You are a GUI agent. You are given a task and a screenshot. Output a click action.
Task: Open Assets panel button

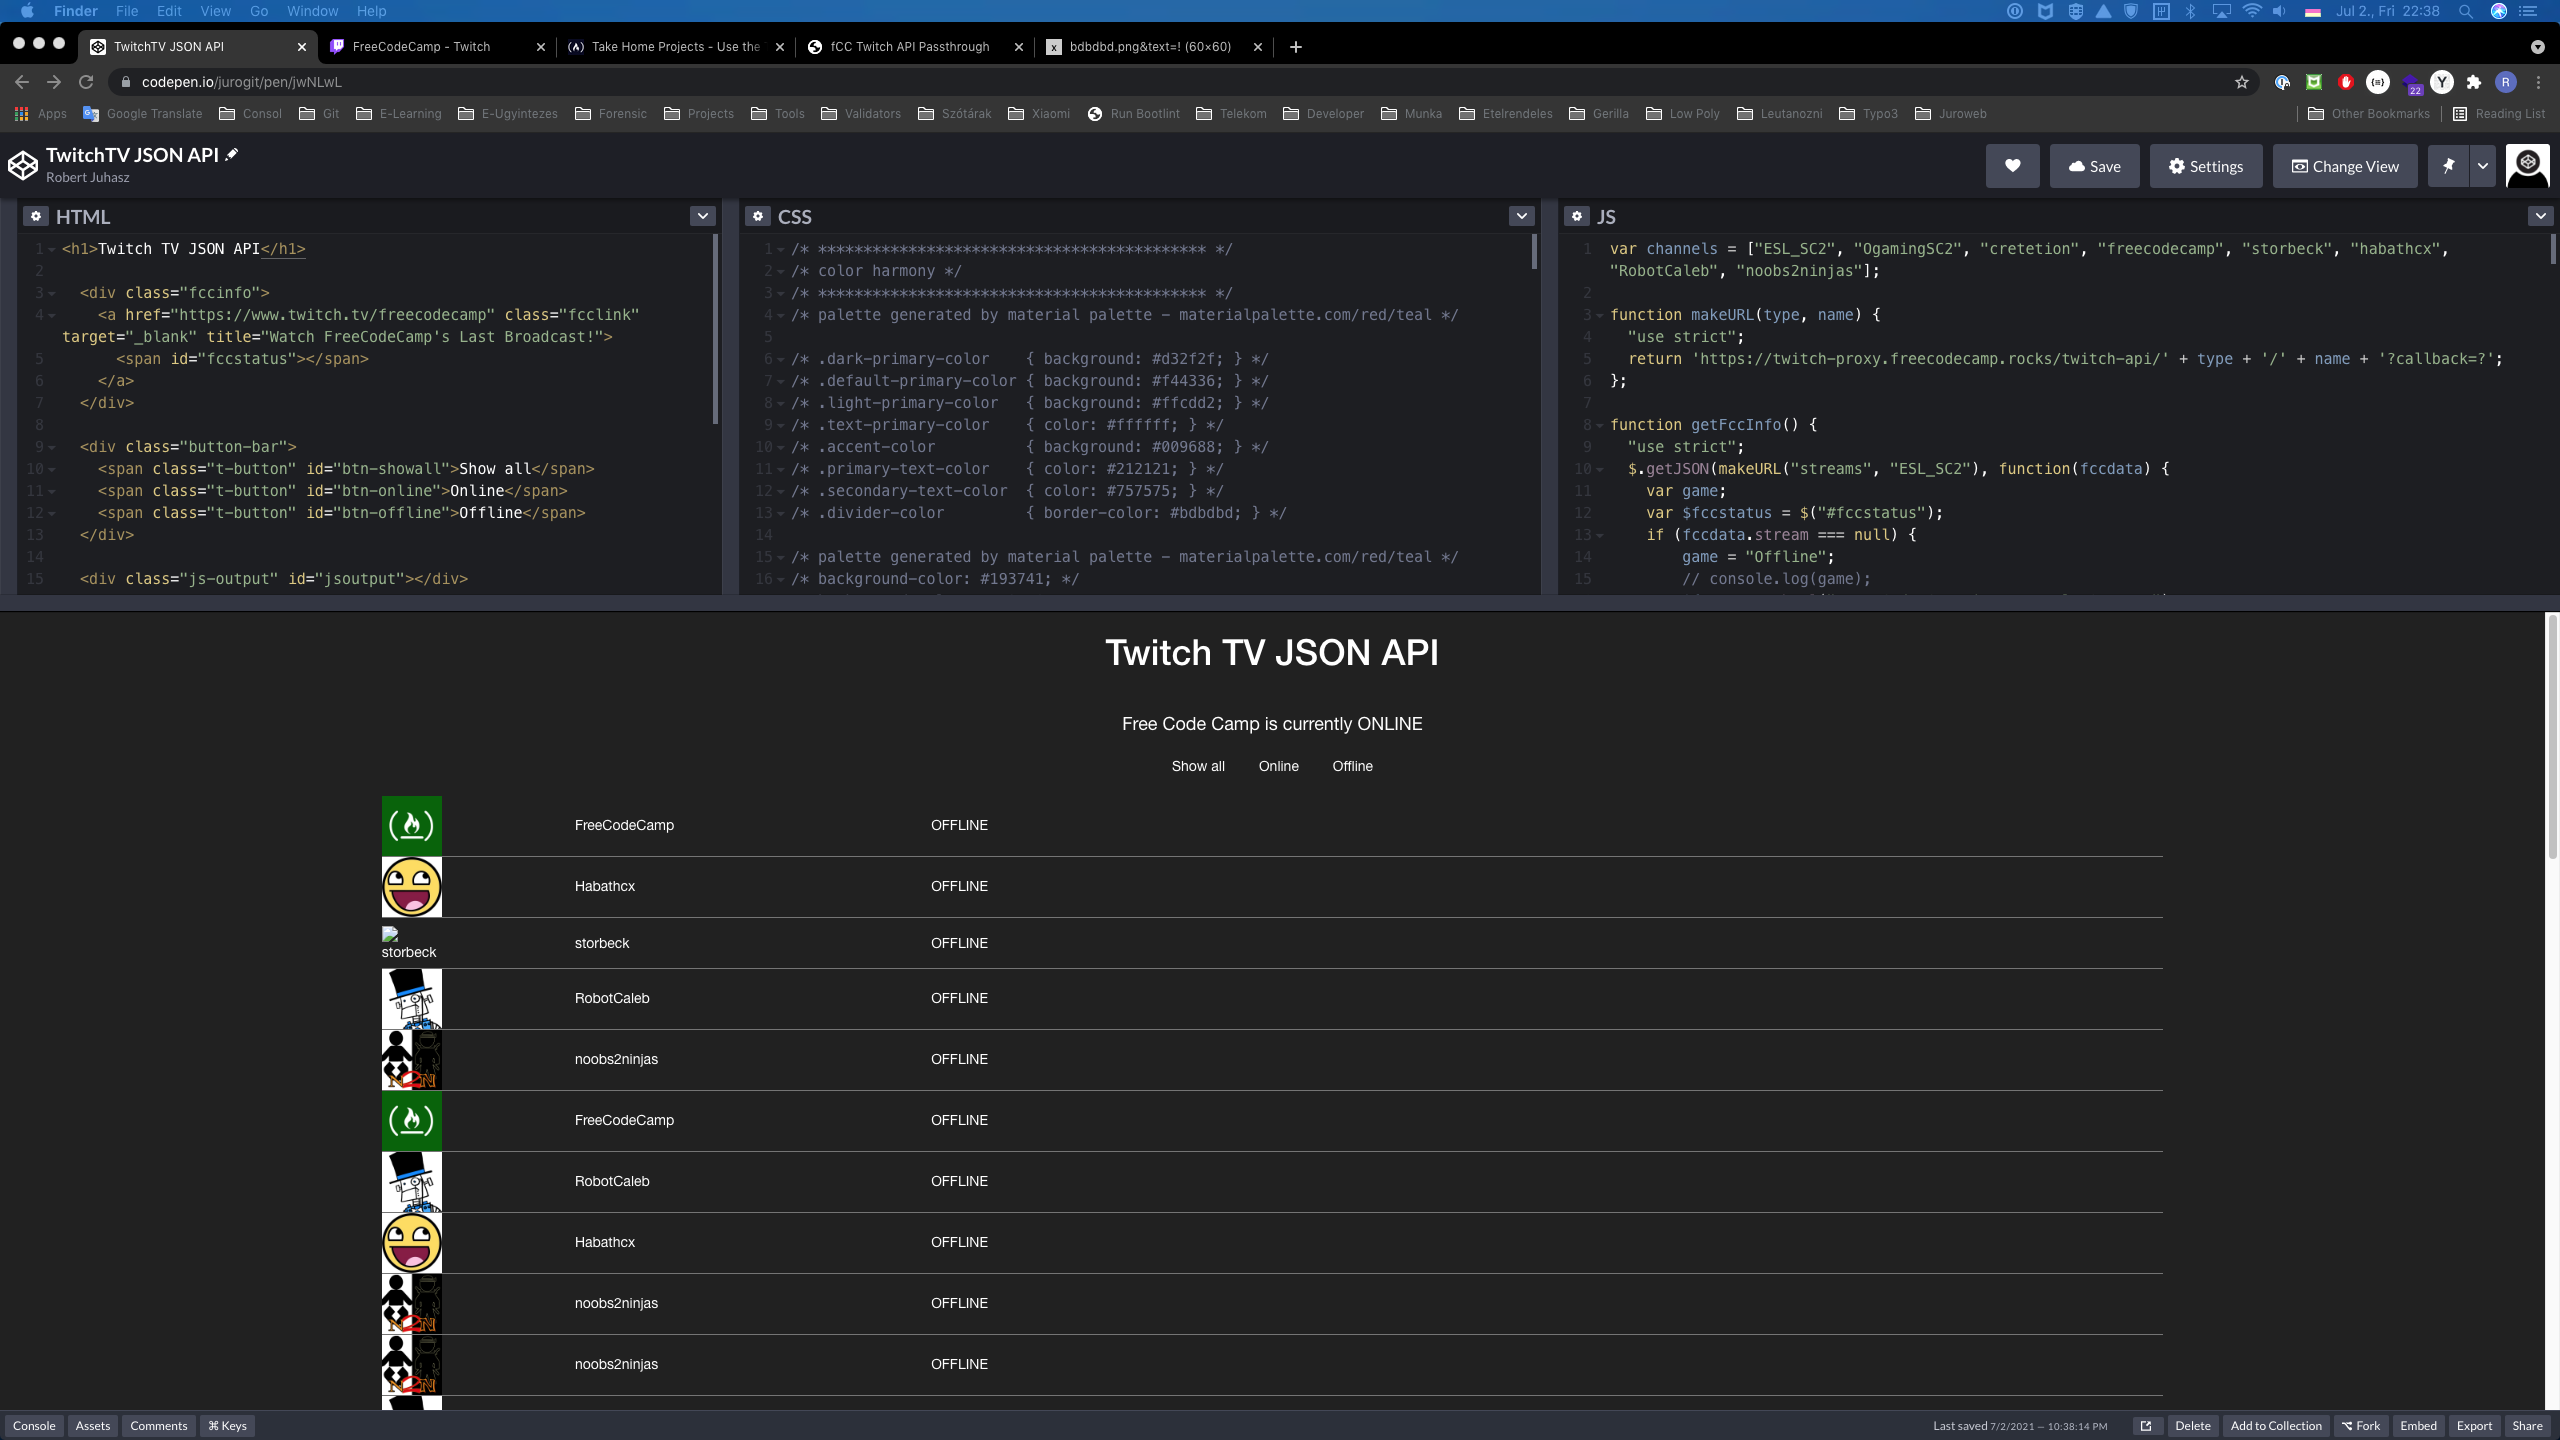click(93, 1426)
